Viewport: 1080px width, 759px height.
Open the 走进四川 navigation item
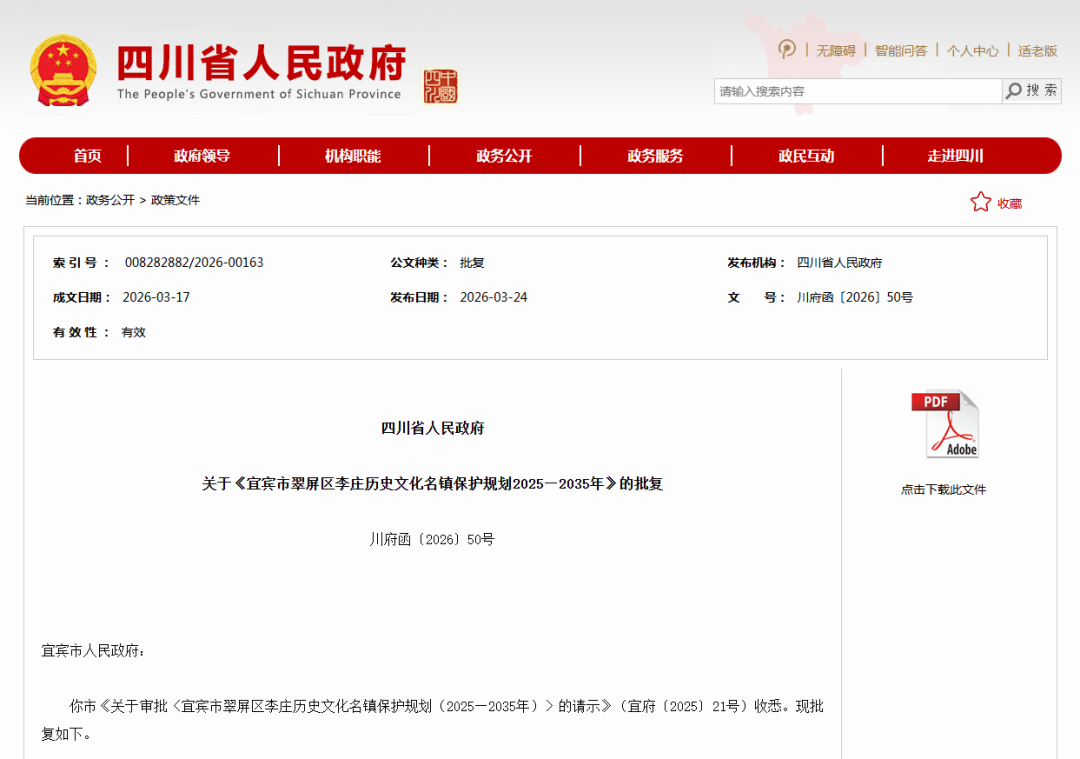point(955,156)
